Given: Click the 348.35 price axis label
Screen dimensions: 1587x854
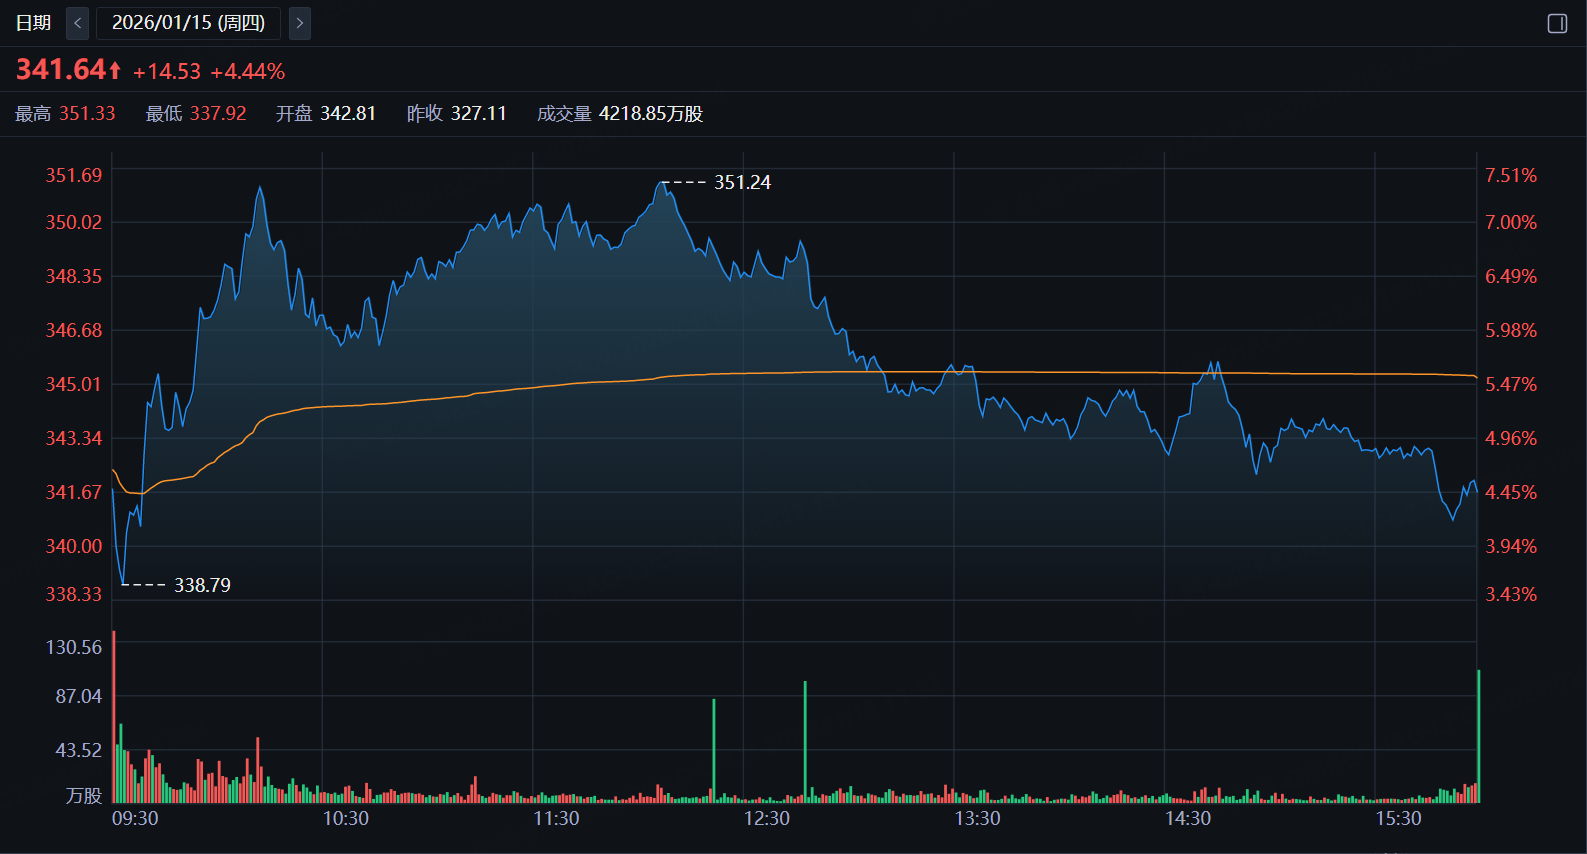Looking at the screenshot, I should pos(74,276).
